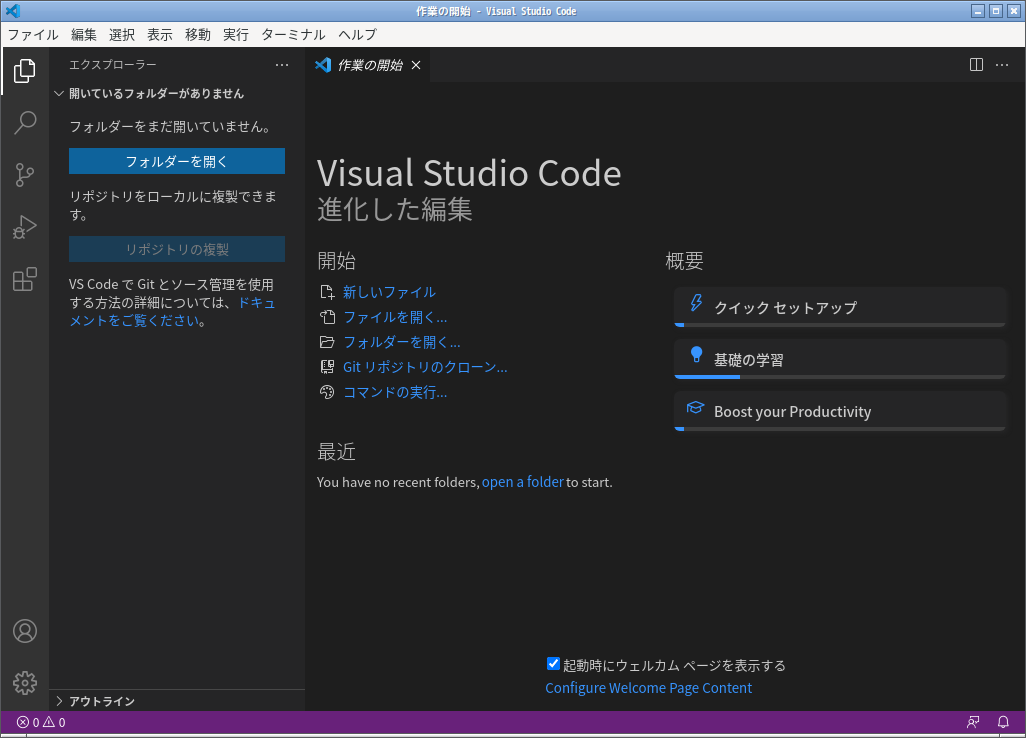Close the 作業の開始 tab
The width and height of the screenshot is (1026, 738).
pyautogui.click(x=416, y=65)
